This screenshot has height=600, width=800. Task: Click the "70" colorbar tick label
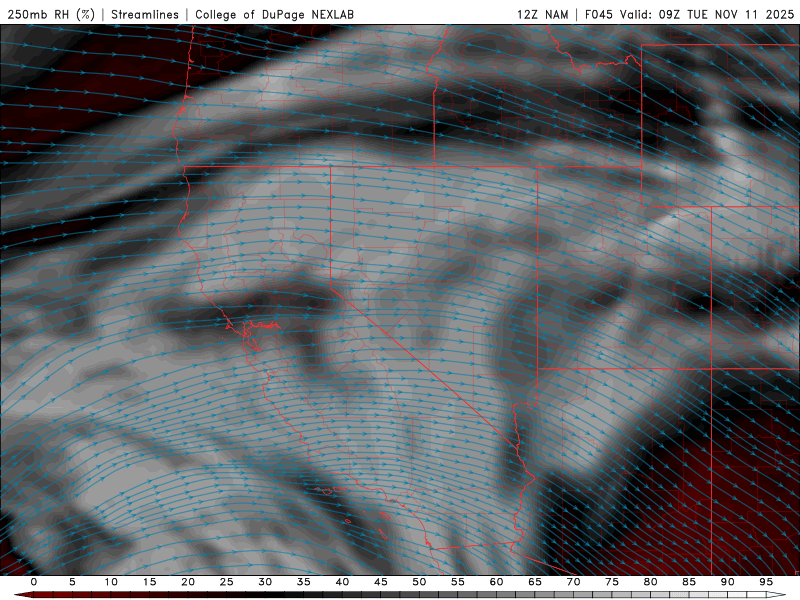573,582
